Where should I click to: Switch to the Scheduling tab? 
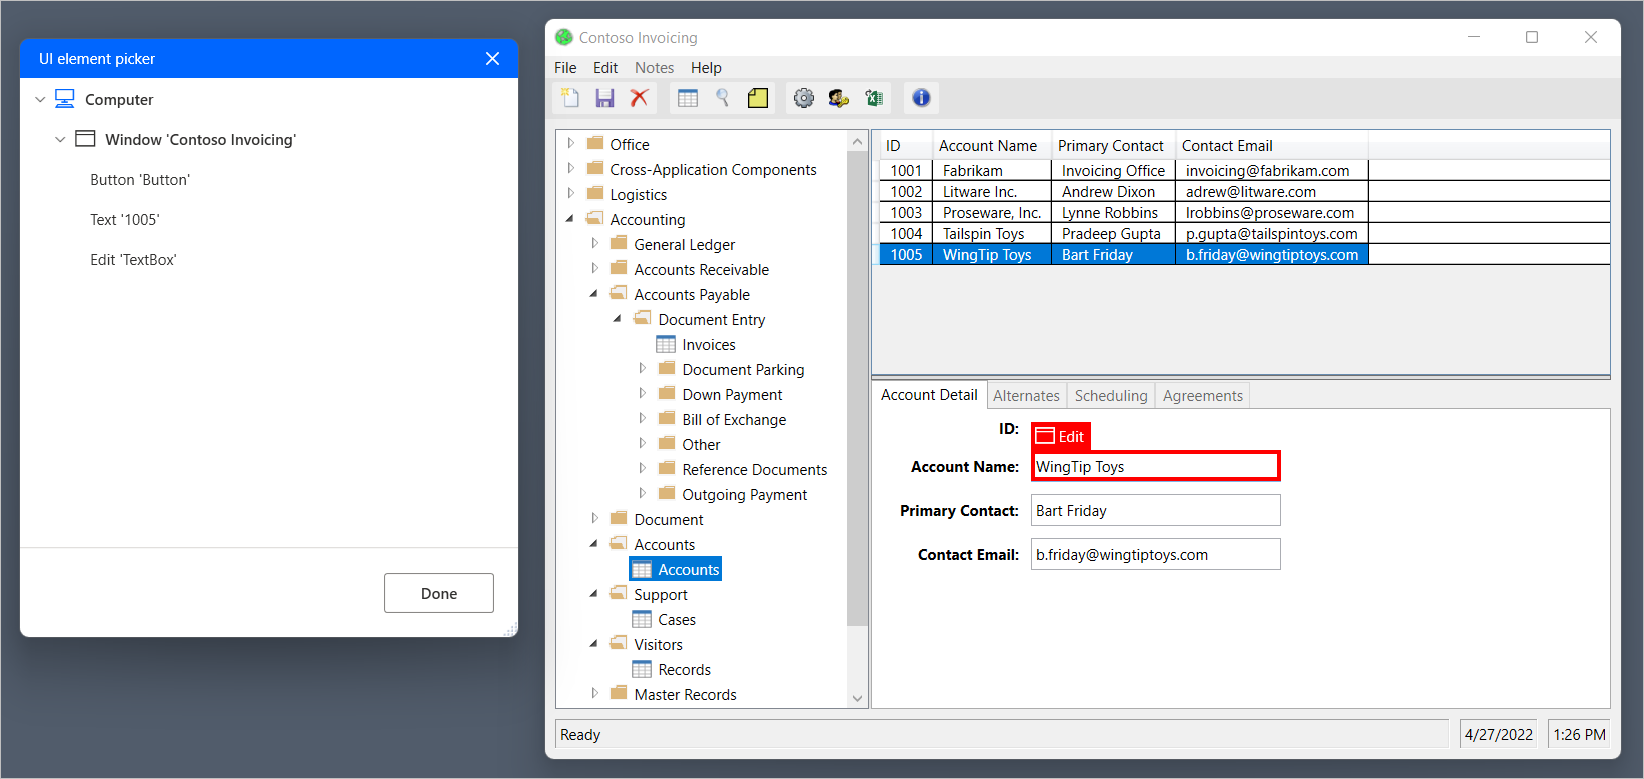(x=1111, y=396)
